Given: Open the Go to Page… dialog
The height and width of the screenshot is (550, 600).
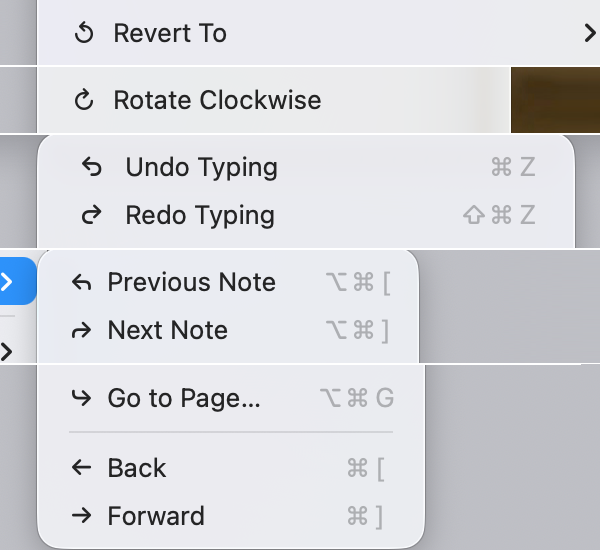Looking at the screenshot, I should tap(184, 399).
